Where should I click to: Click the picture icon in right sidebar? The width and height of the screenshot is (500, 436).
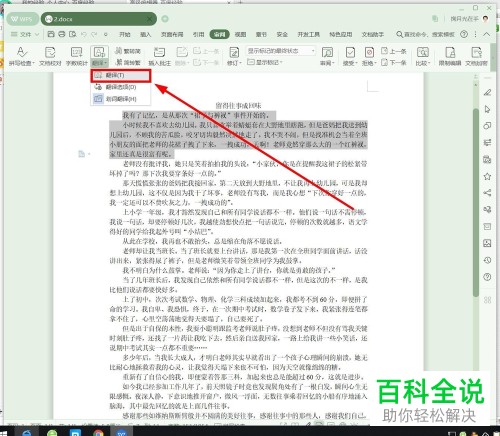click(487, 243)
